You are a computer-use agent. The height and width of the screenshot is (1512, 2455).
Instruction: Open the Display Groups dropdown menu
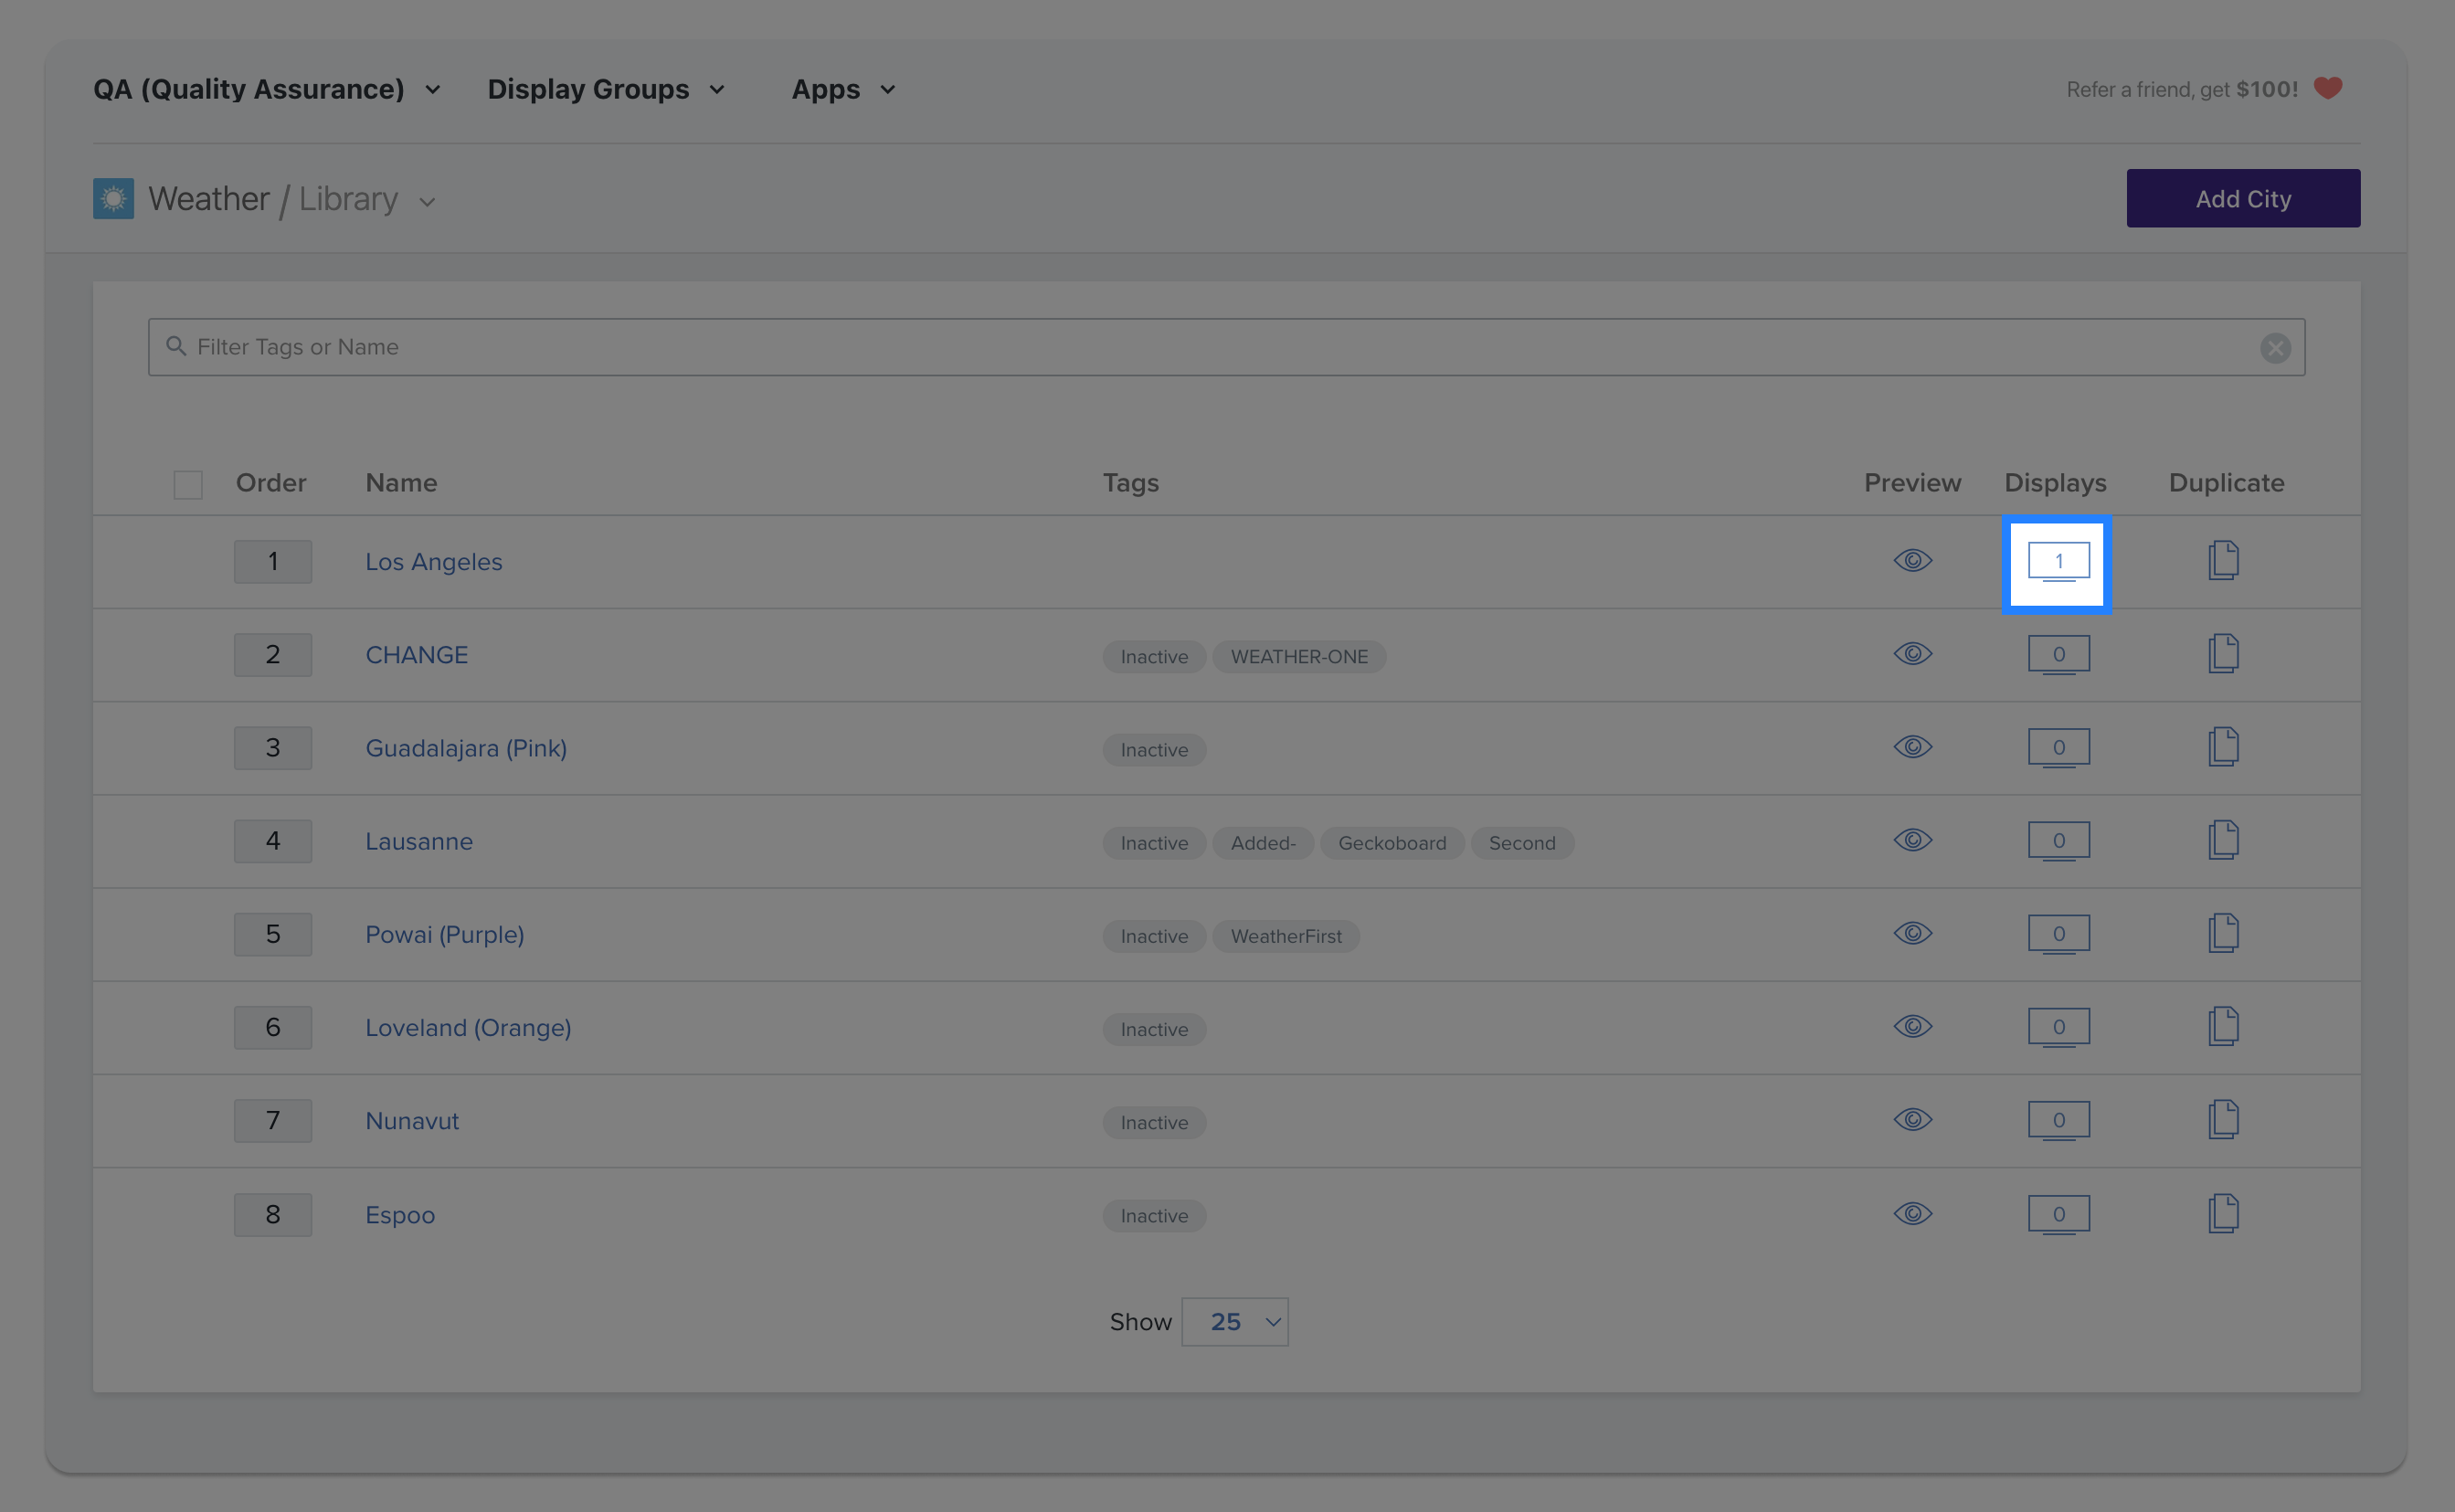pos(606,89)
